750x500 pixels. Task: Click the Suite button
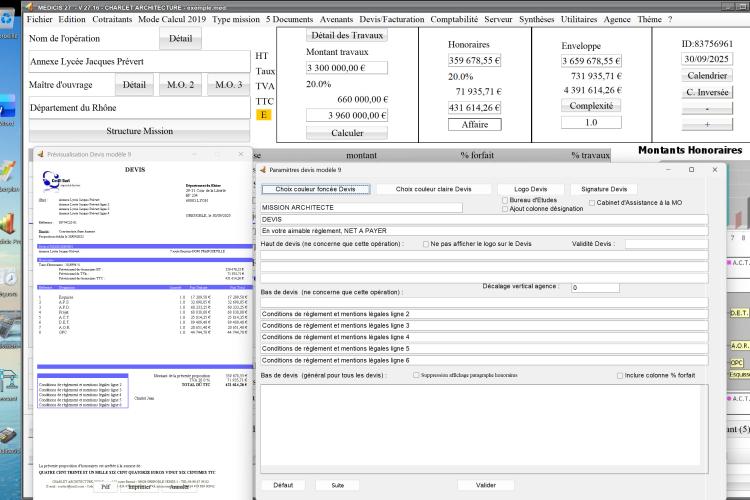pos(337,485)
